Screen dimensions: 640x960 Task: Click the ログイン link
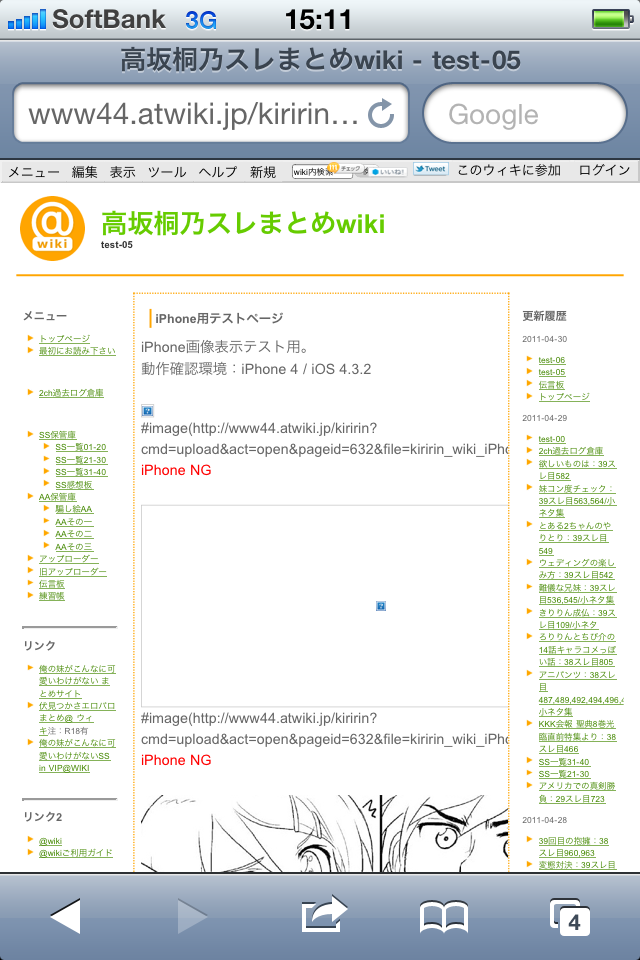(604, 170)
